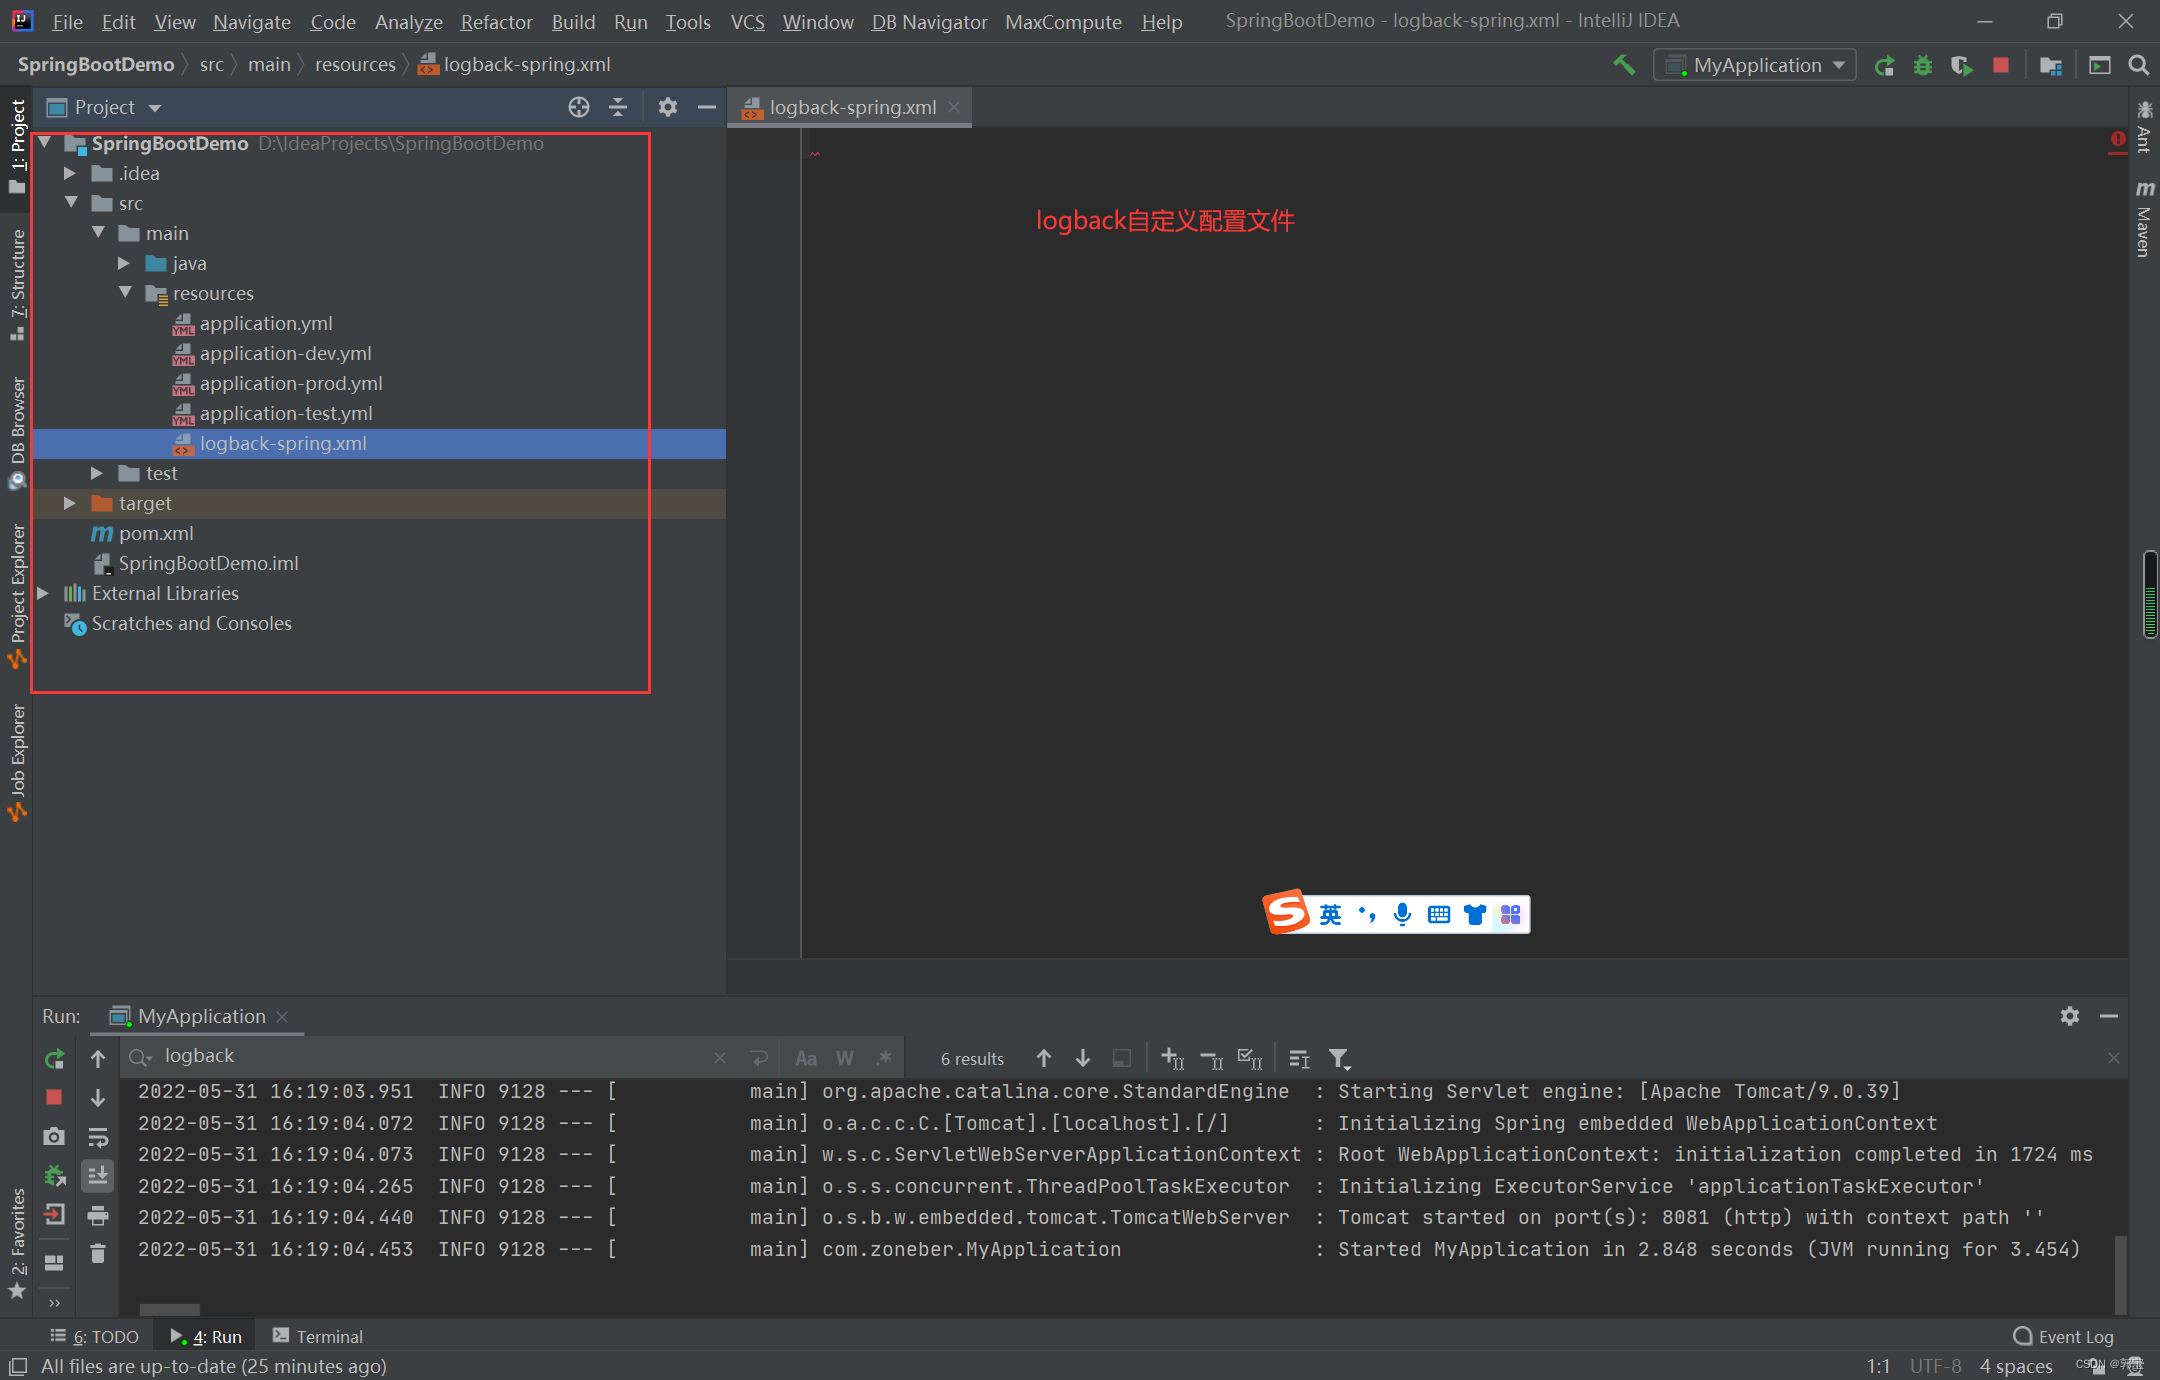Collapse the resources folder
The height and width of the screenshot is (1380, 2160).
pos(125,293)
